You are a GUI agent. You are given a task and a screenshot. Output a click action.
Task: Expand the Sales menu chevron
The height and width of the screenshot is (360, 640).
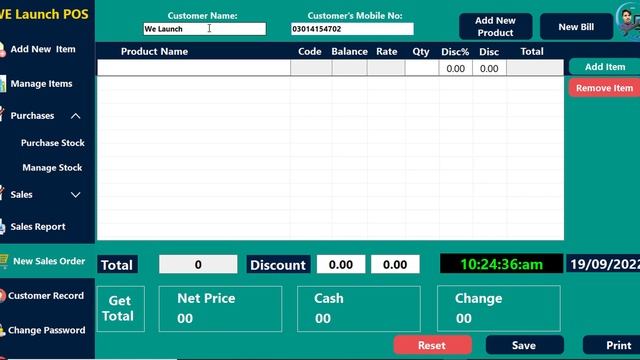pos(76,195)
